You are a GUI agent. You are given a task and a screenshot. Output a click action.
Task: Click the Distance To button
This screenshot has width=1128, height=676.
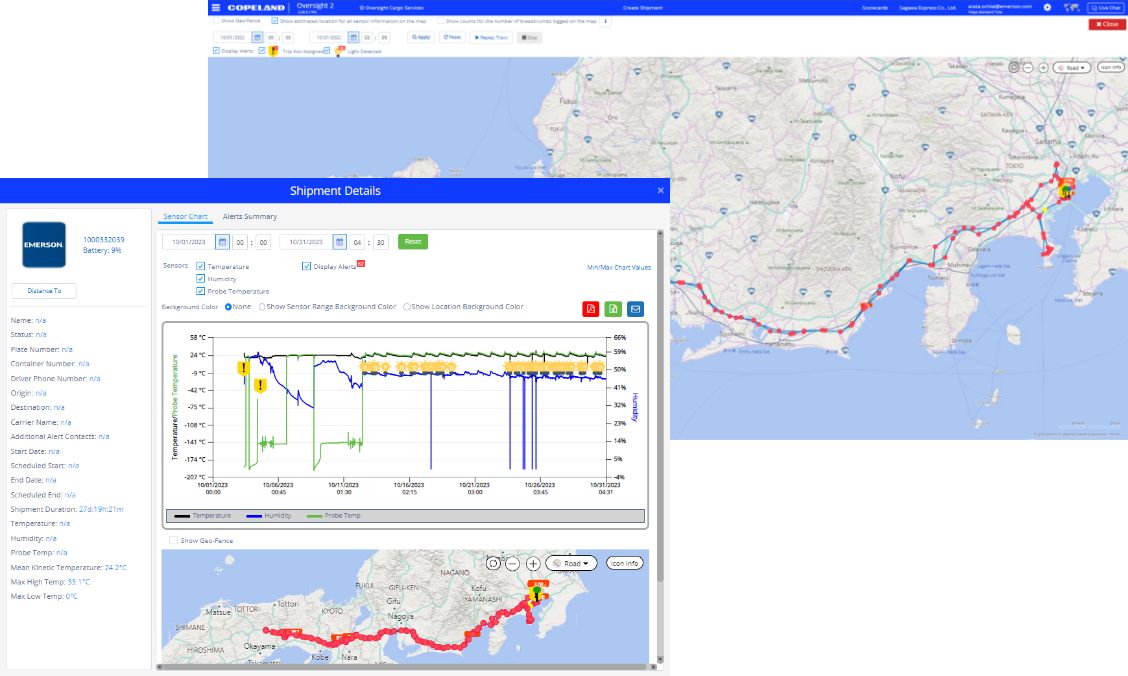click(44, 291)
